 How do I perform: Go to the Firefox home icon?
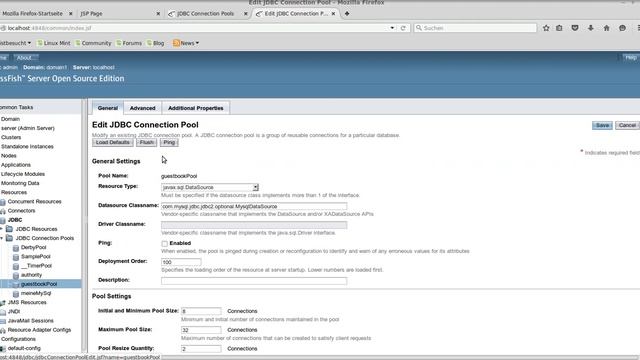tap(607, 28)
